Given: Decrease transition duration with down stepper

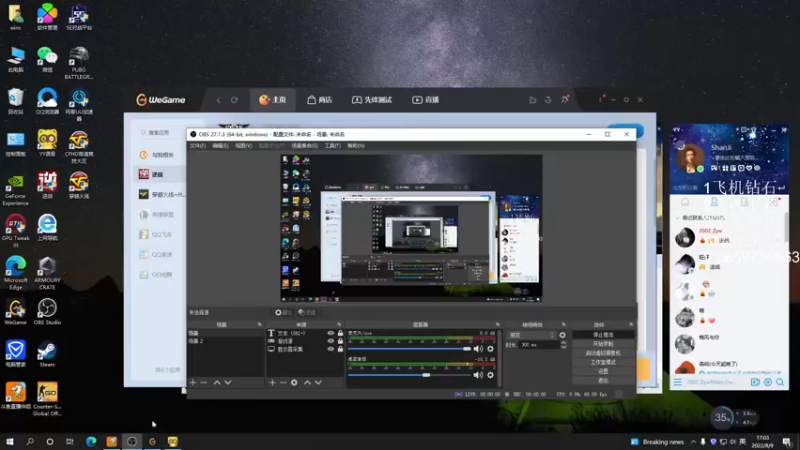Looking at the screenshot, I should 563,347.
